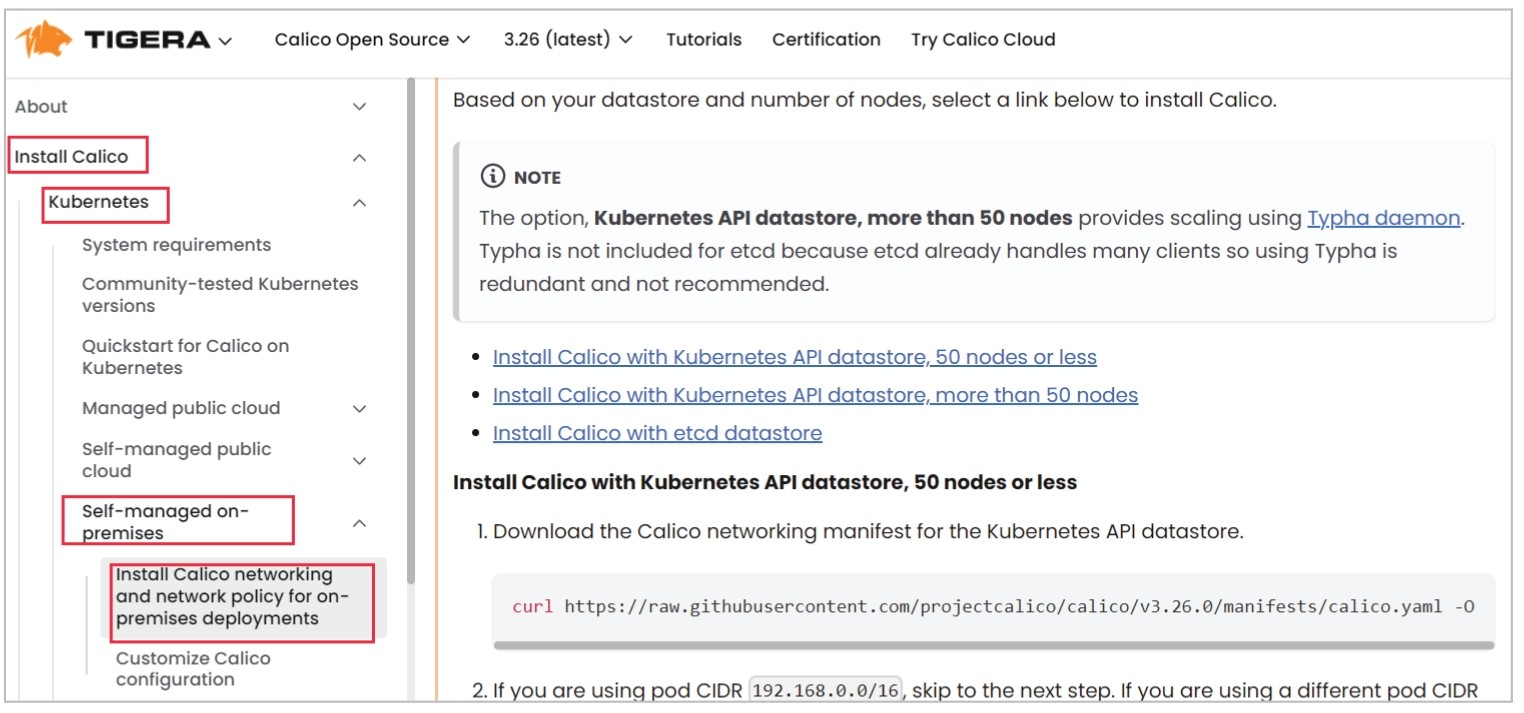The height and width of the screenshot is (713, 1524).
Task: Open the Tigera dropdown chevron
Action: pyautogui.click(x=225, y=41)
